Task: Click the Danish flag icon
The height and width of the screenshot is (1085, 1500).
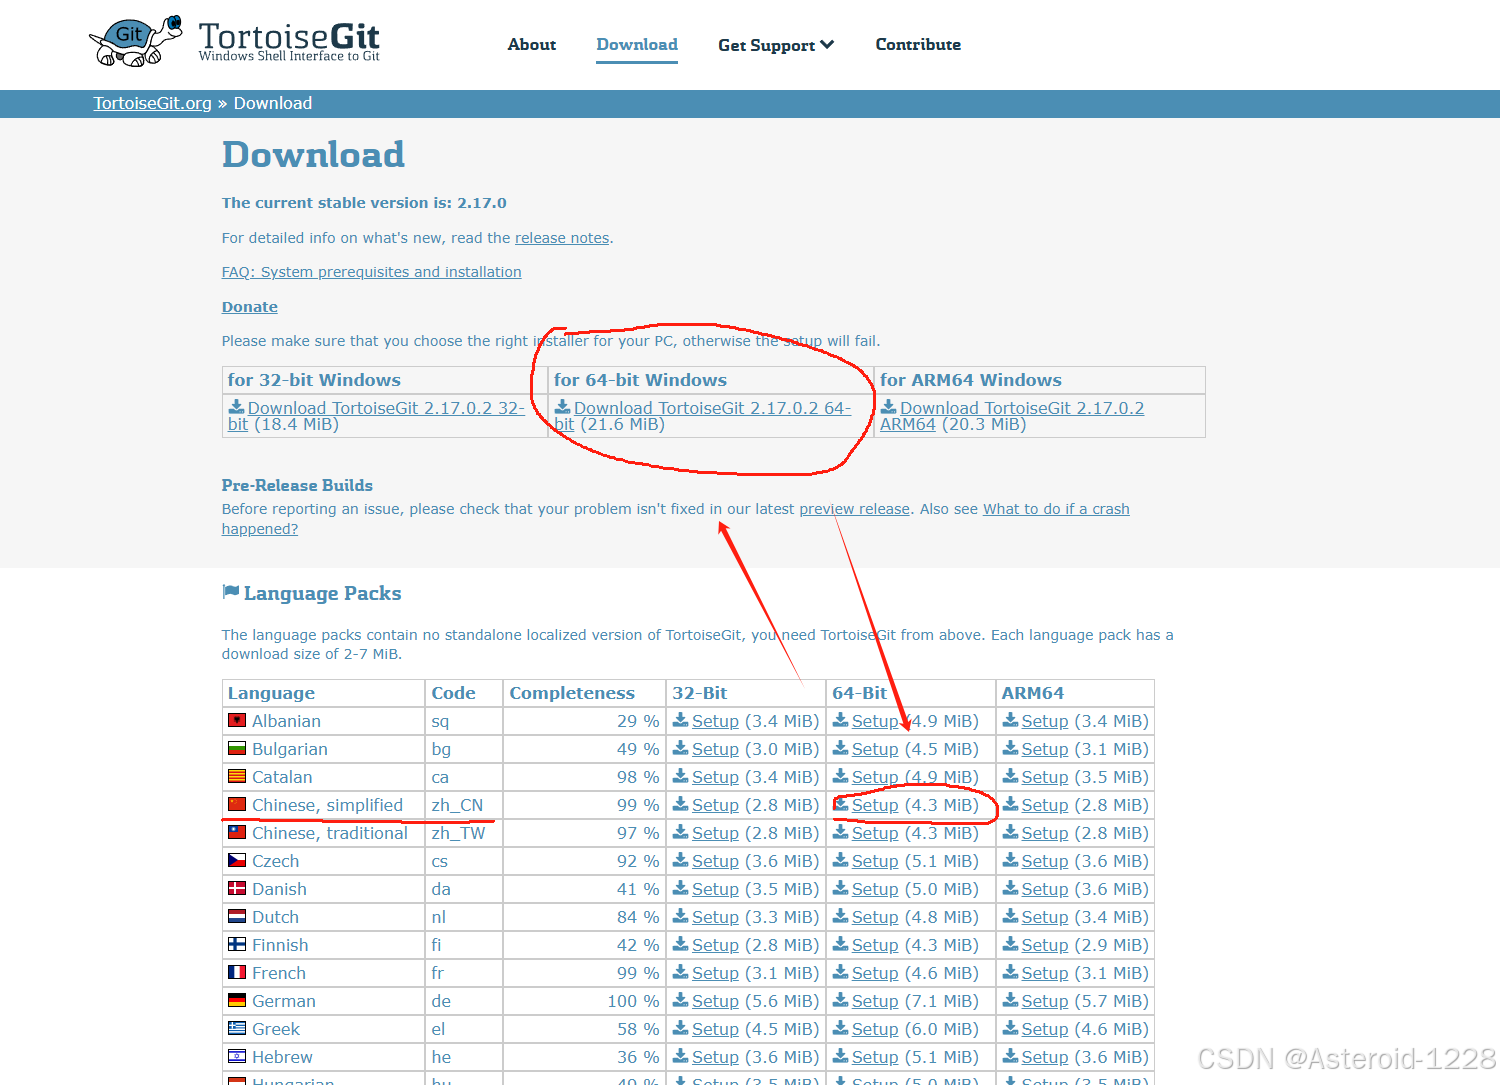Action: pyautogui.click(x=237, y=889)
